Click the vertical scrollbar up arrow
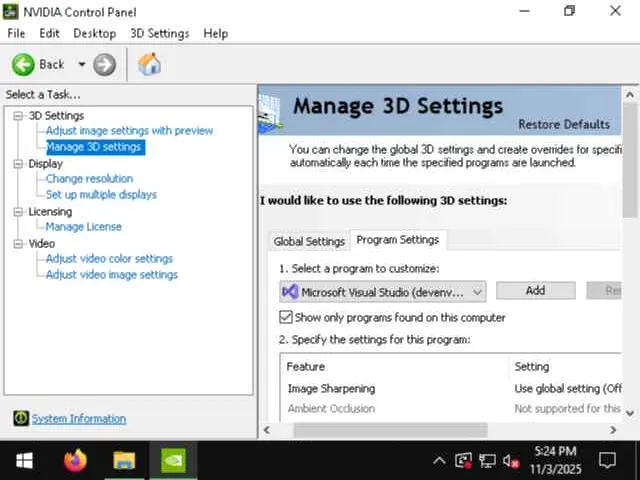The height and width of the screenshot is (480, 640). pyautogui.click(x=630, y=95)
